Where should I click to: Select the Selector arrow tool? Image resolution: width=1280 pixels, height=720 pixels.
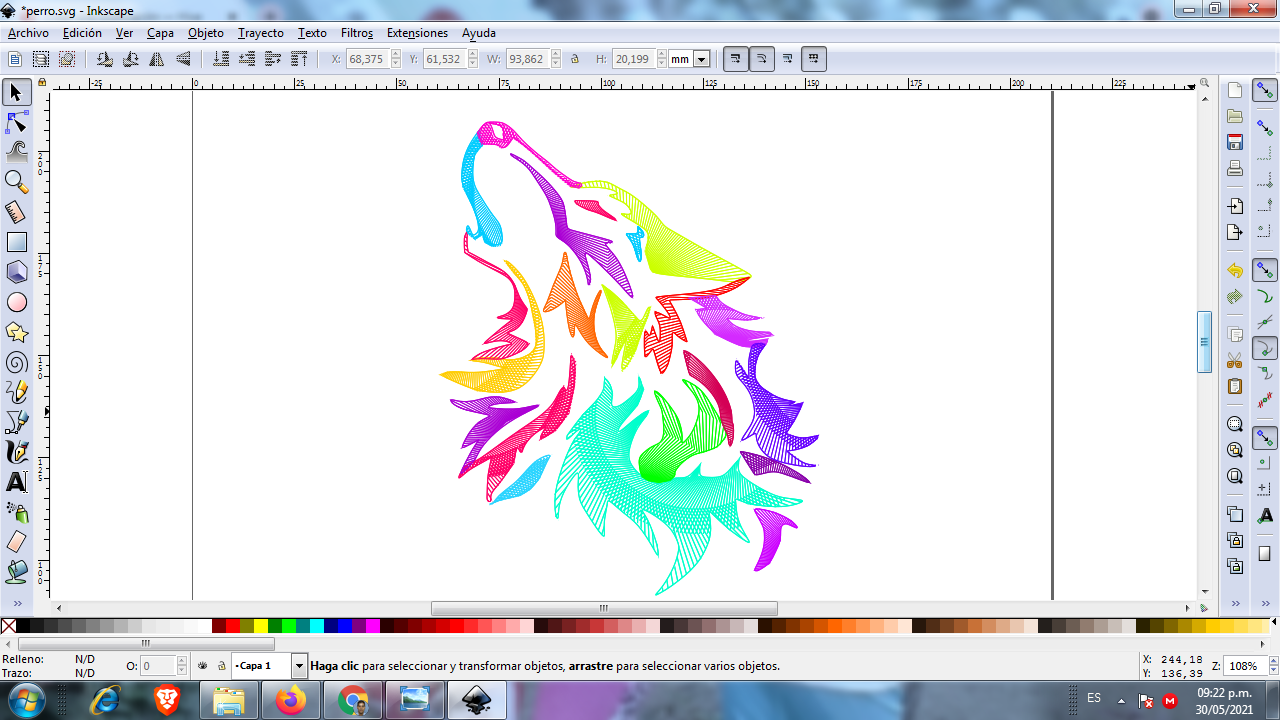16,93
